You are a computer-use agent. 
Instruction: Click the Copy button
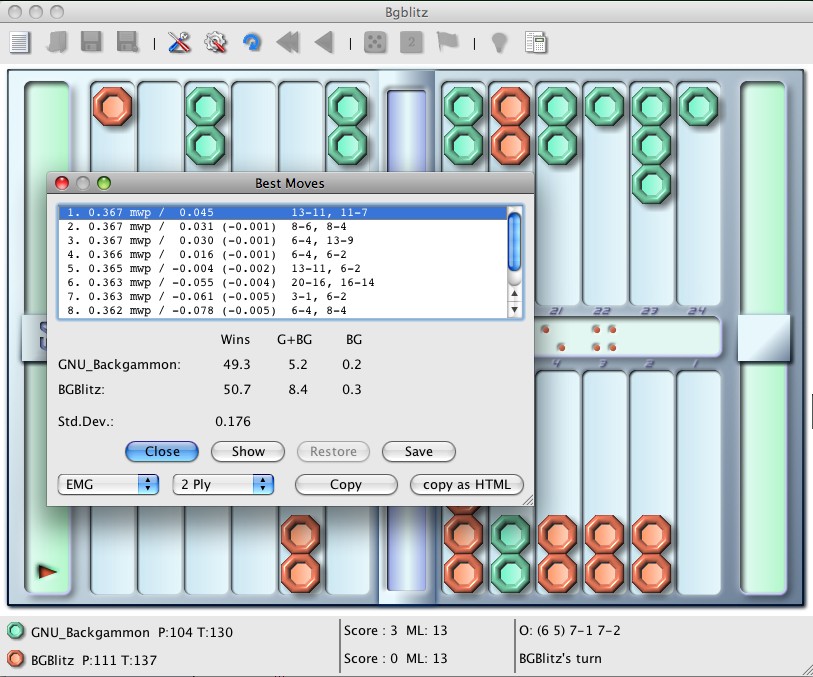346,484
